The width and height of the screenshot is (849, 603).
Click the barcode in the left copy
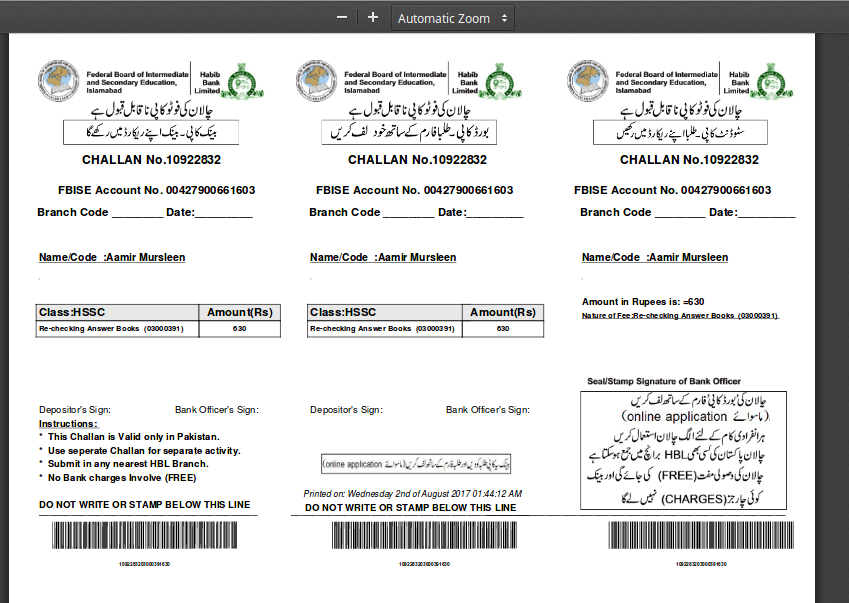(145, 535)
